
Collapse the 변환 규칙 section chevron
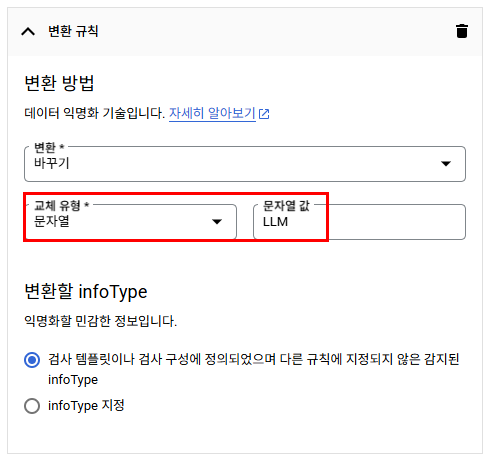[x=28, y=32]
